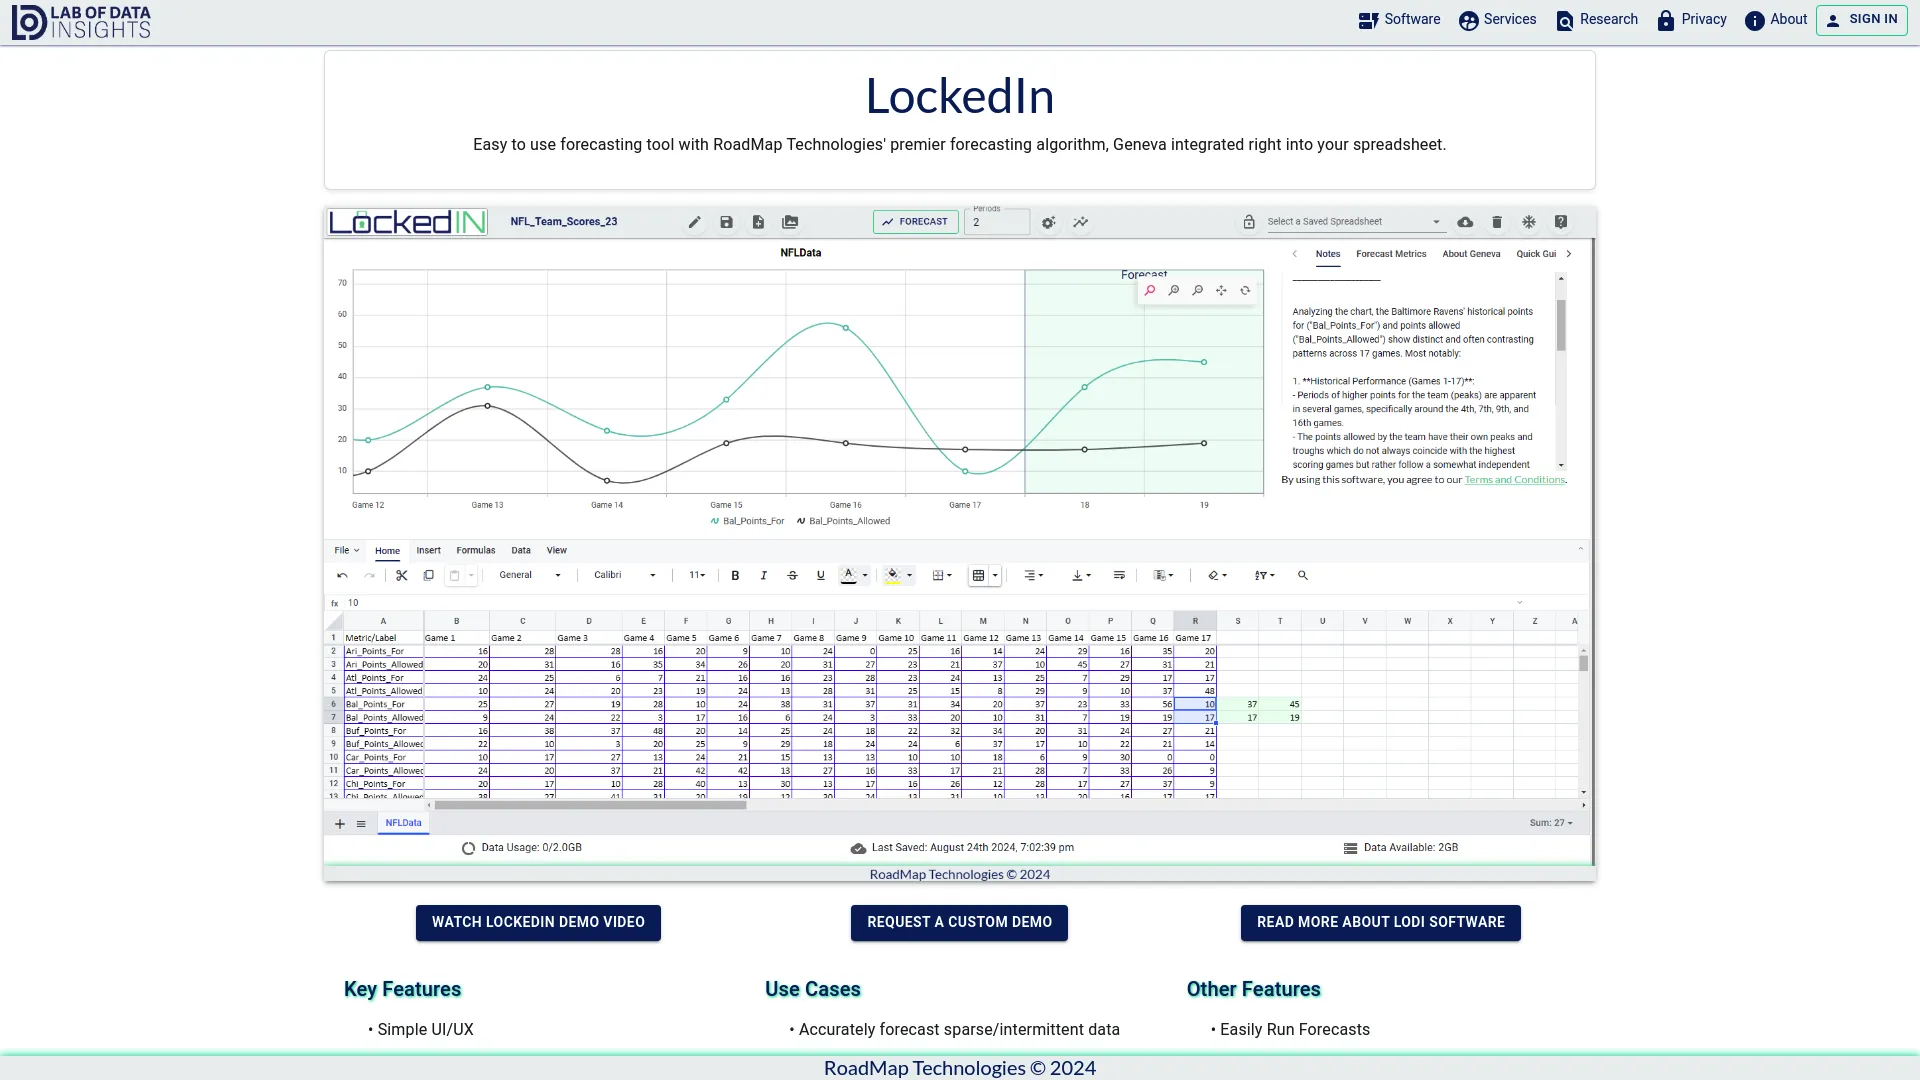Click Request a Custom Demo button
The image size is (1920, 1080).
(x=959, y=923)
